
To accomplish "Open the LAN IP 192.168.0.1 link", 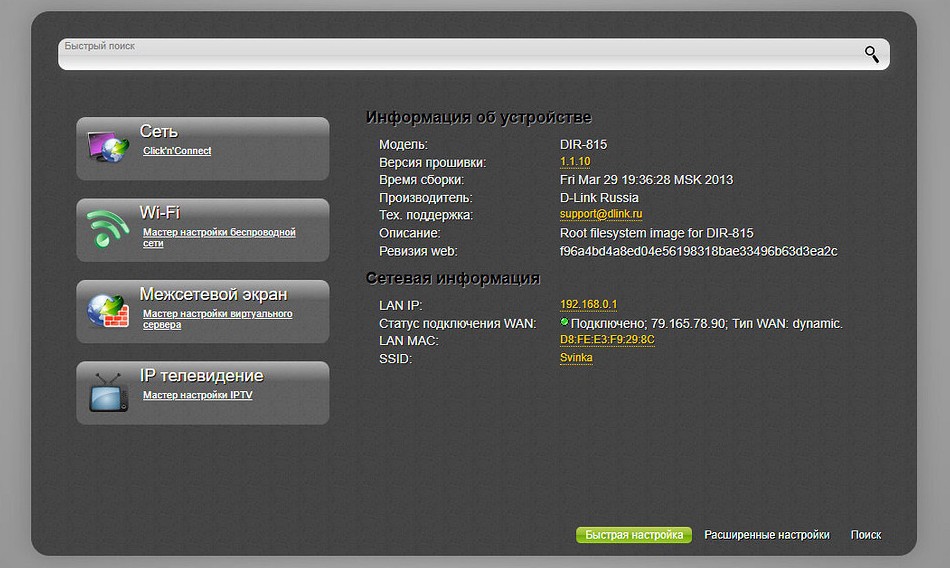I will (x=589, y=305).
